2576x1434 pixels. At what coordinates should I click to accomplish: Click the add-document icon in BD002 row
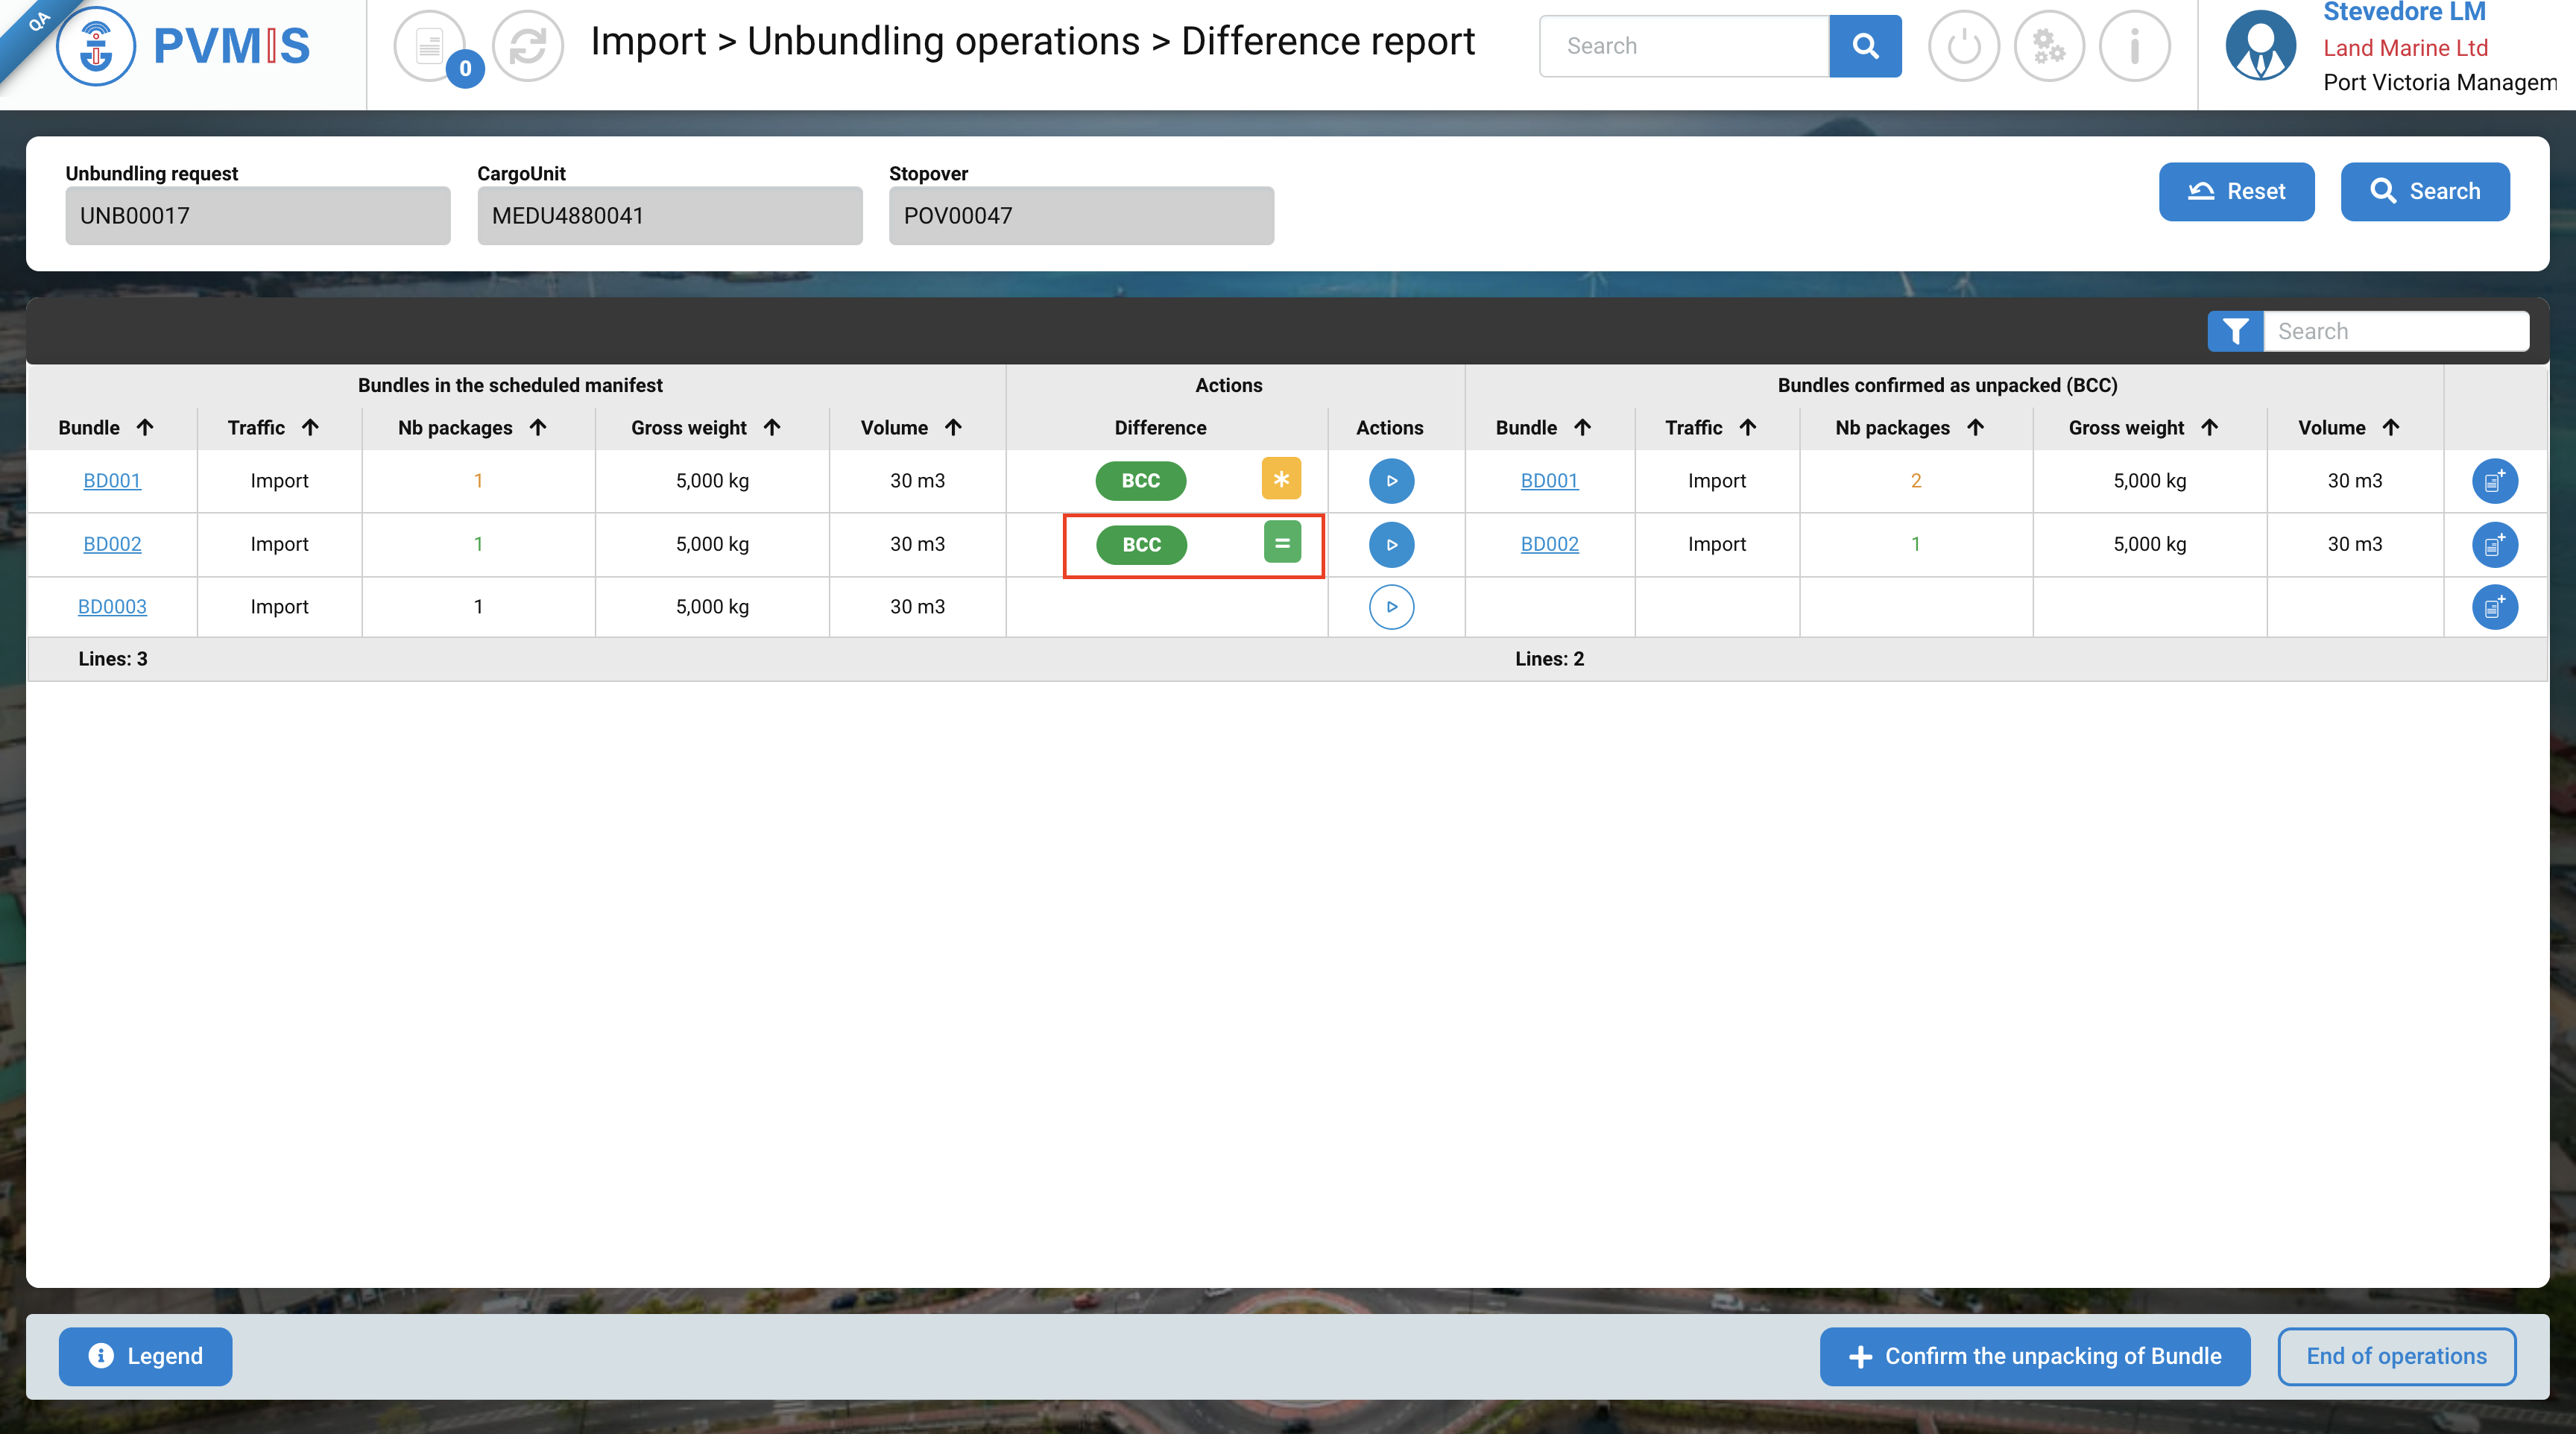pos(2494,545)
